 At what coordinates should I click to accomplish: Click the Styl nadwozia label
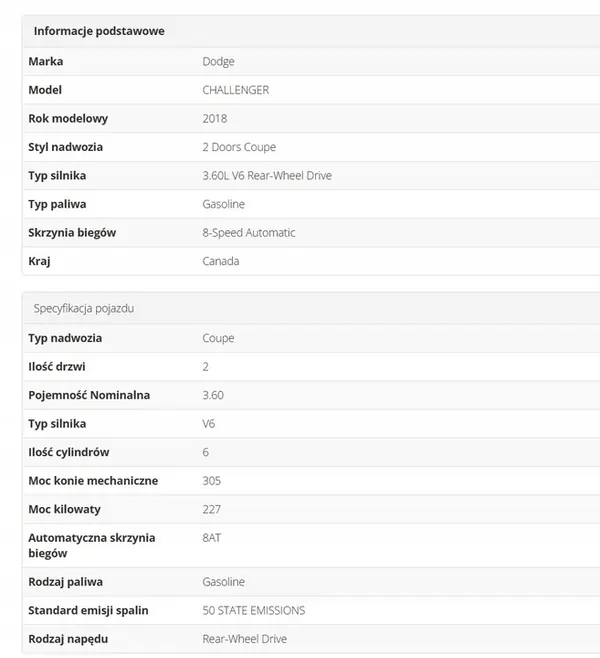[x=66, y=147]
